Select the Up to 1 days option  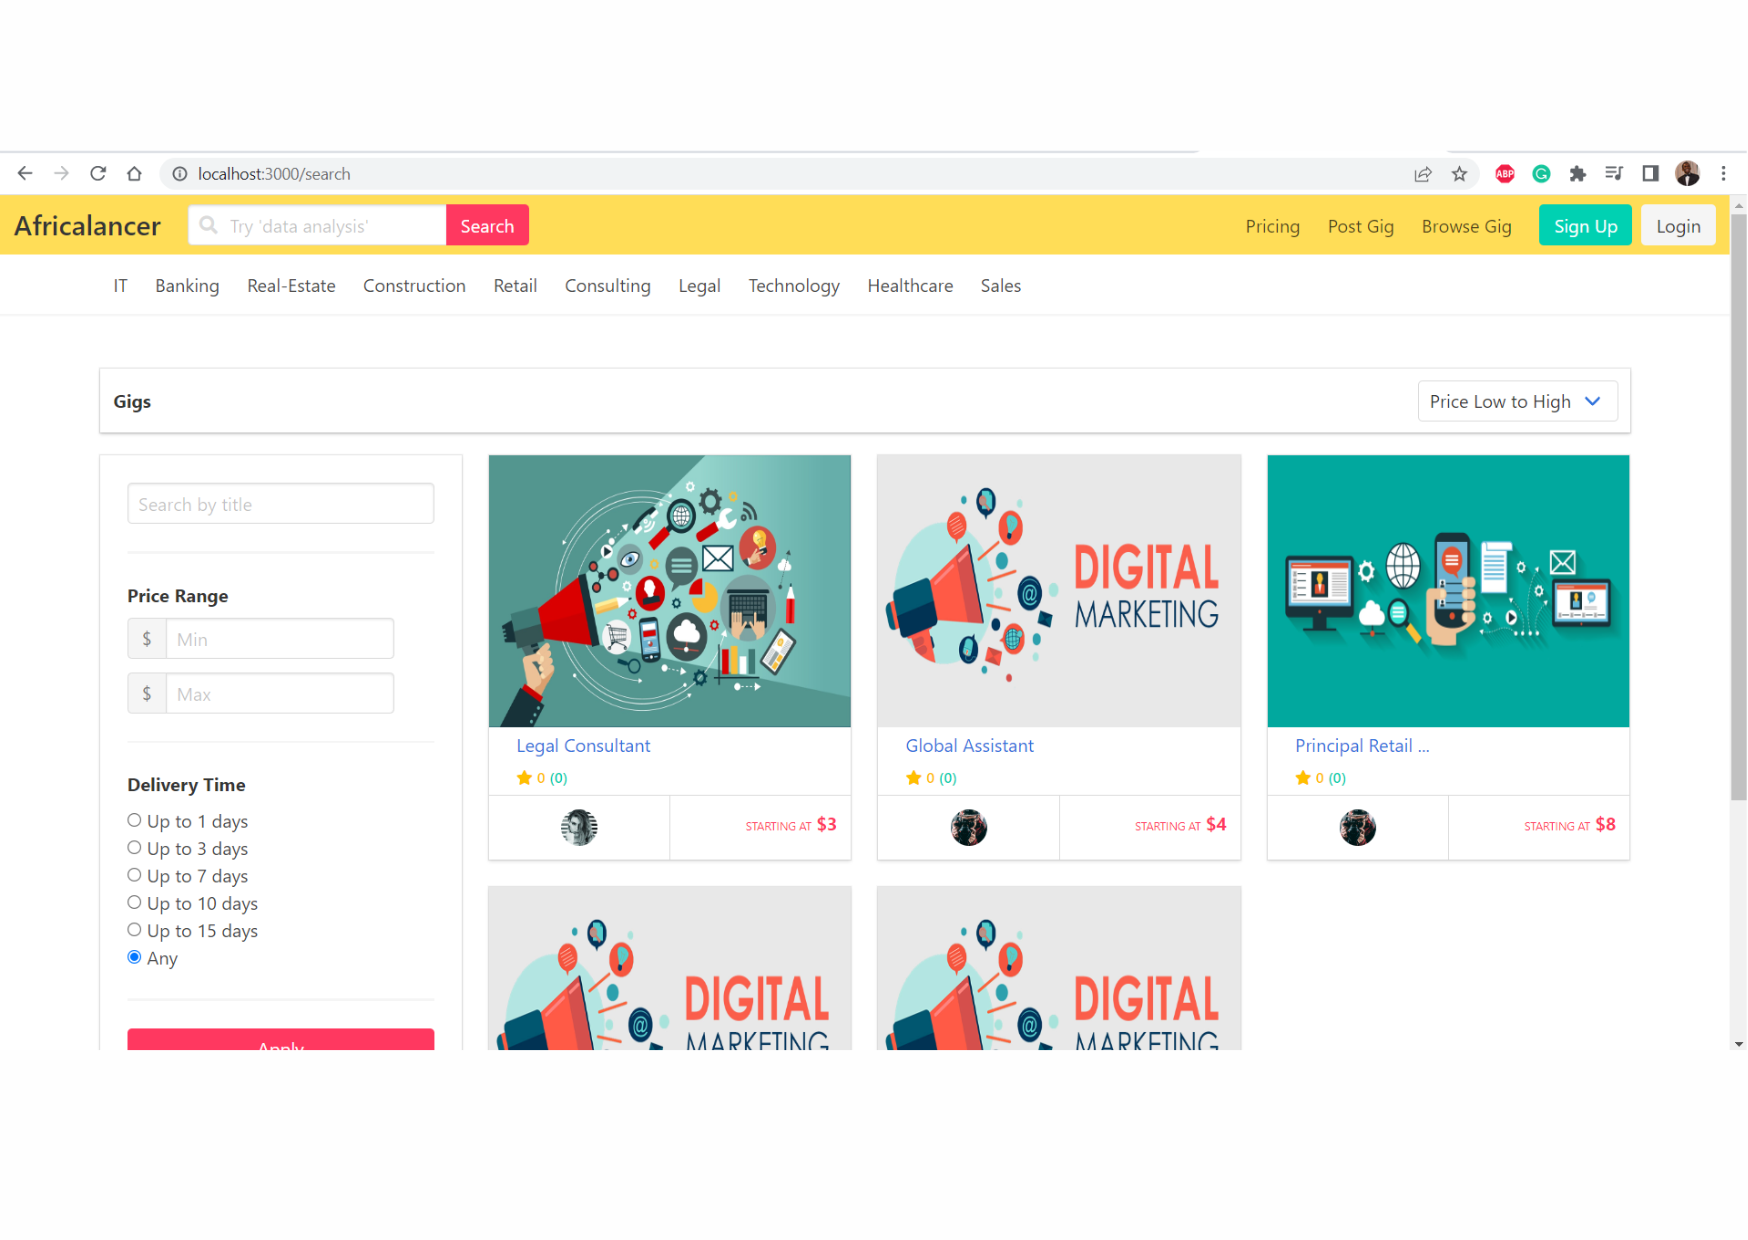[x=134, y=821]
